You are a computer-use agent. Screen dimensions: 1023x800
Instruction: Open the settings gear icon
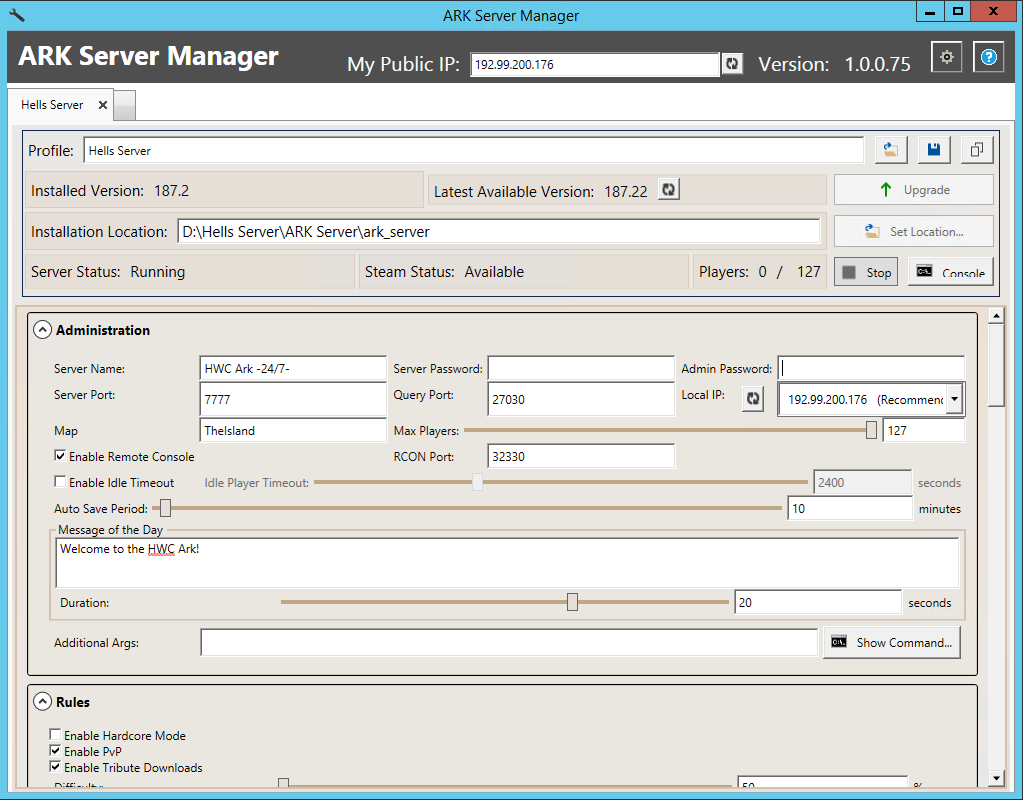point(946,58)
